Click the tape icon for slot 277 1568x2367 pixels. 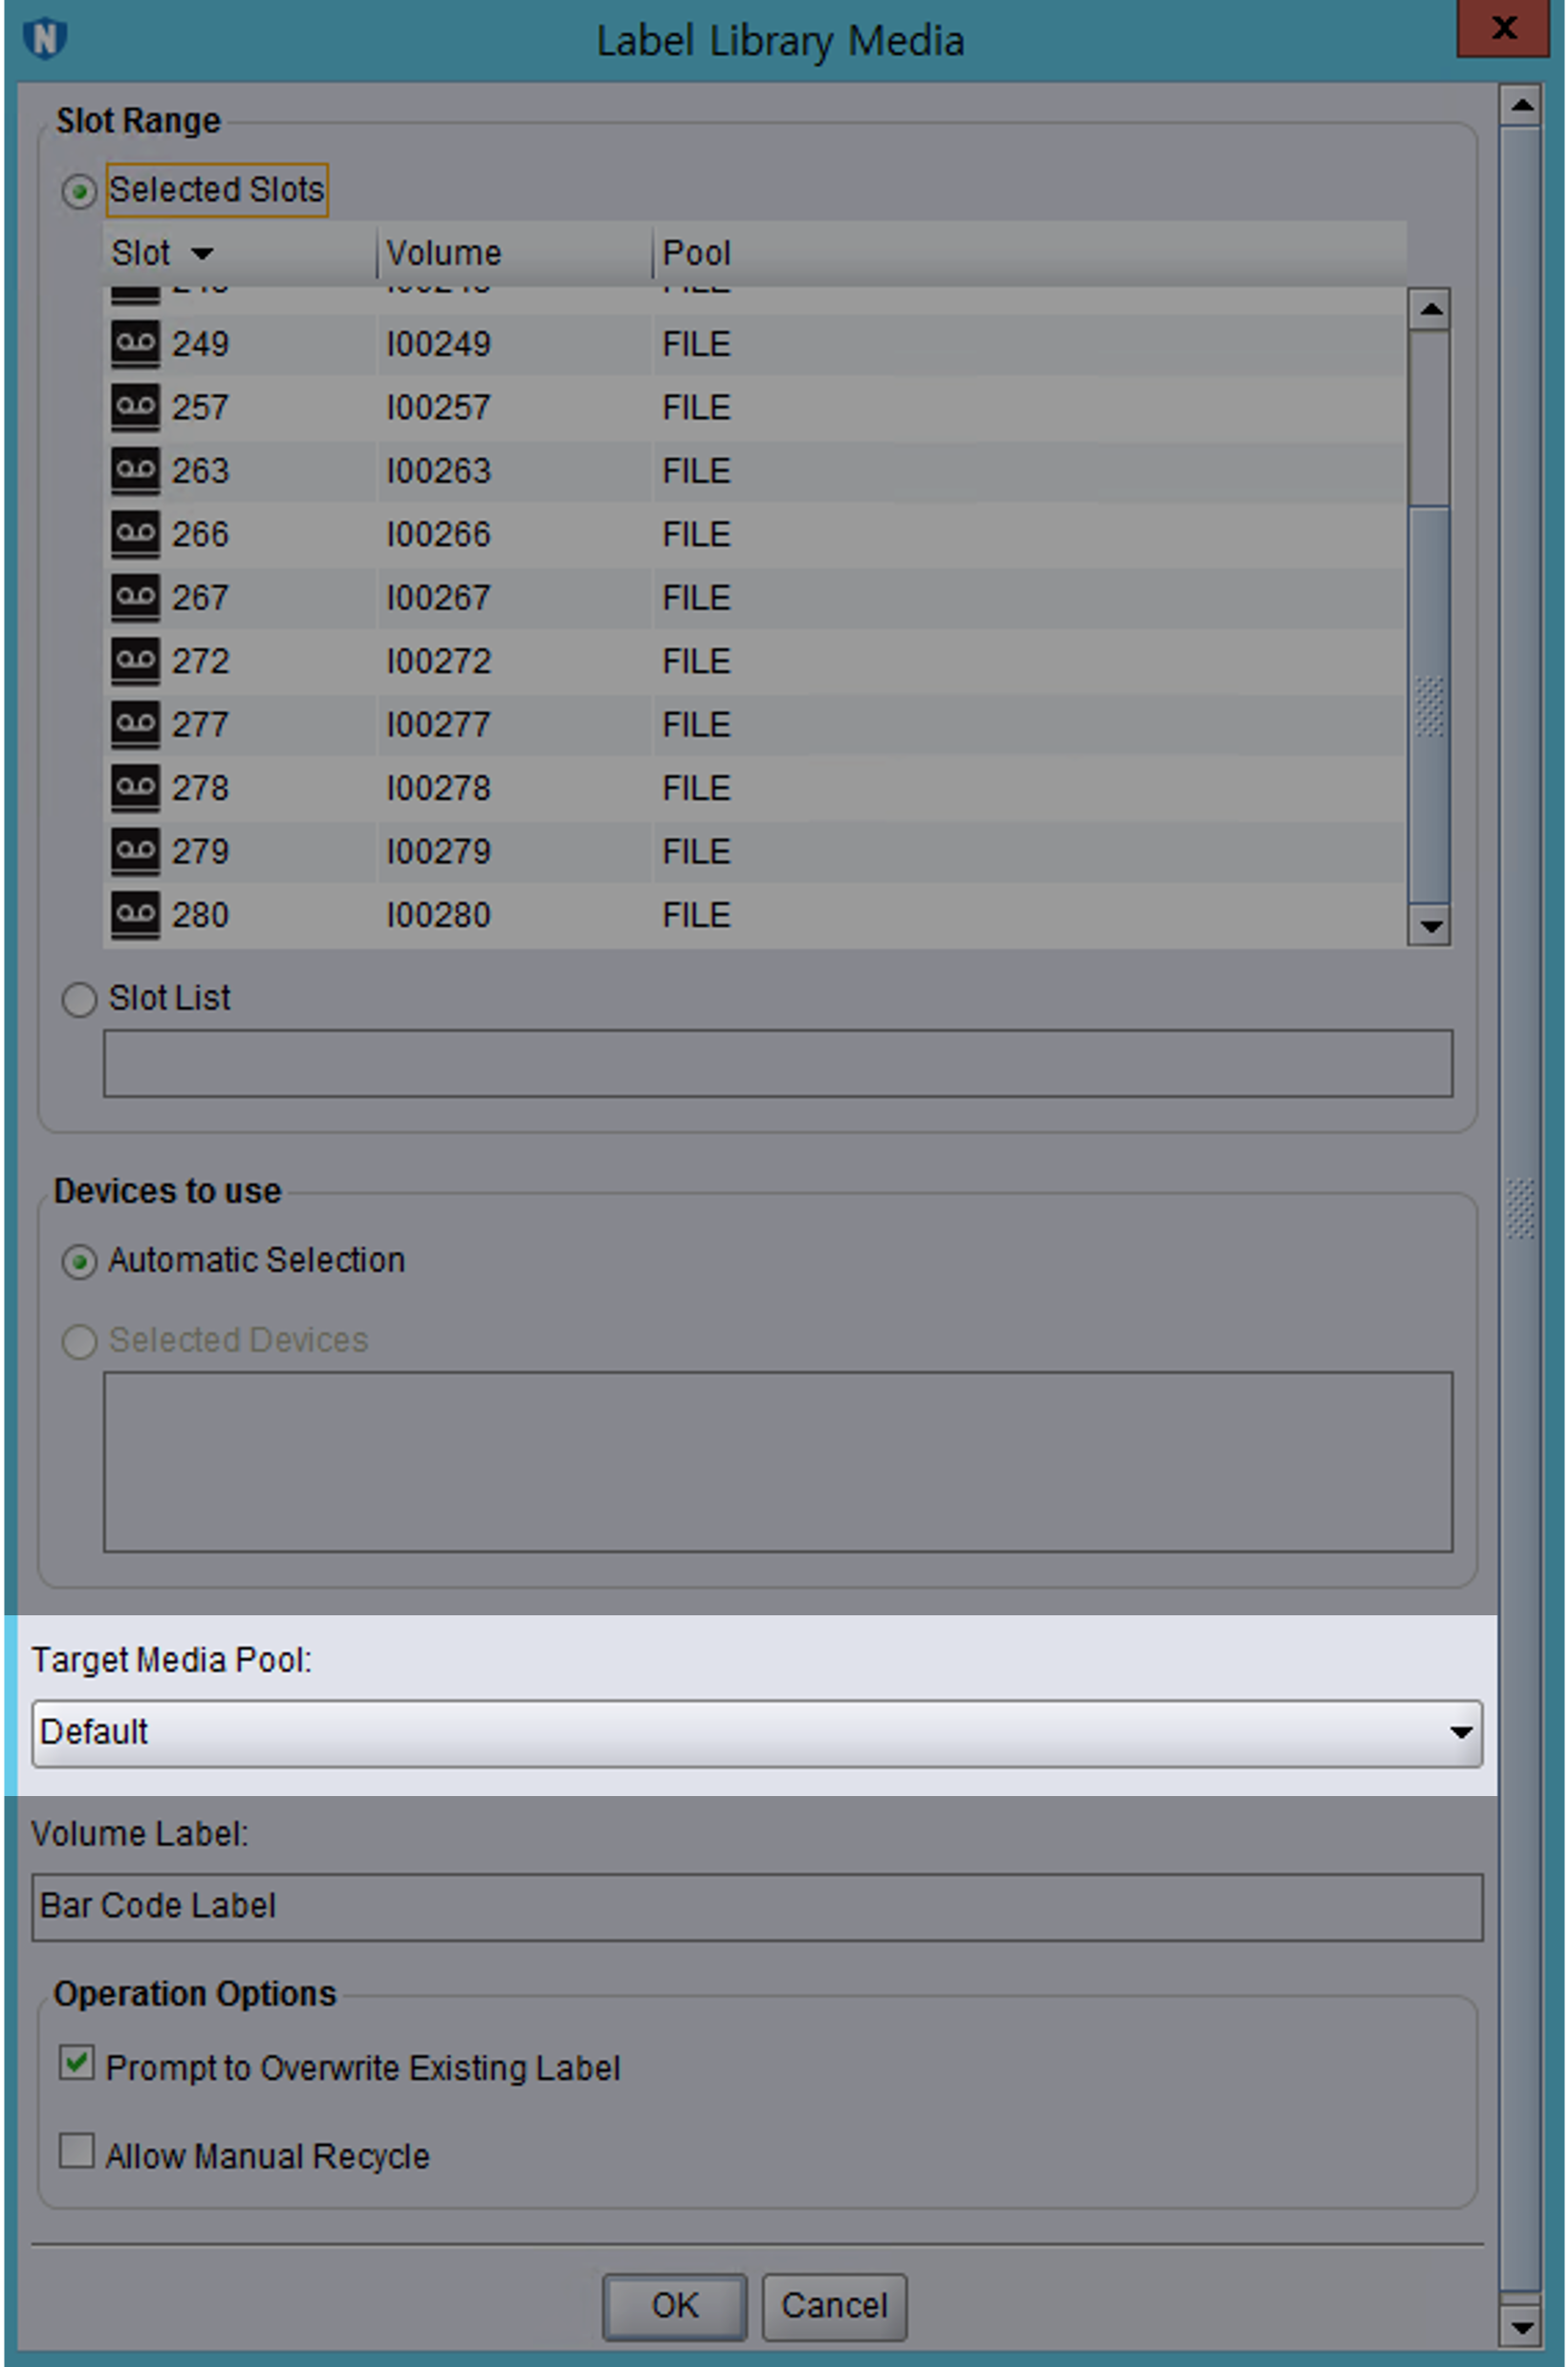point(135,724)
